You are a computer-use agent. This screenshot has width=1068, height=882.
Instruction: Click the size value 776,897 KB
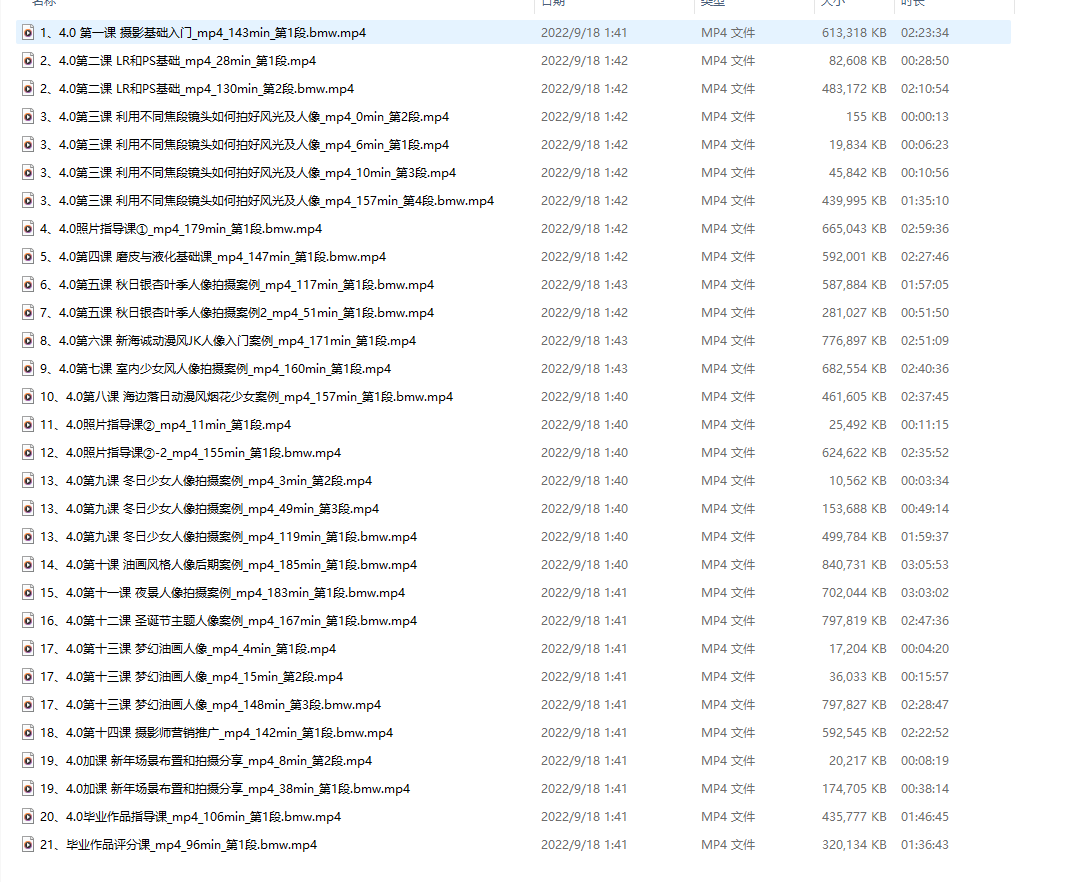pos(854,341)
